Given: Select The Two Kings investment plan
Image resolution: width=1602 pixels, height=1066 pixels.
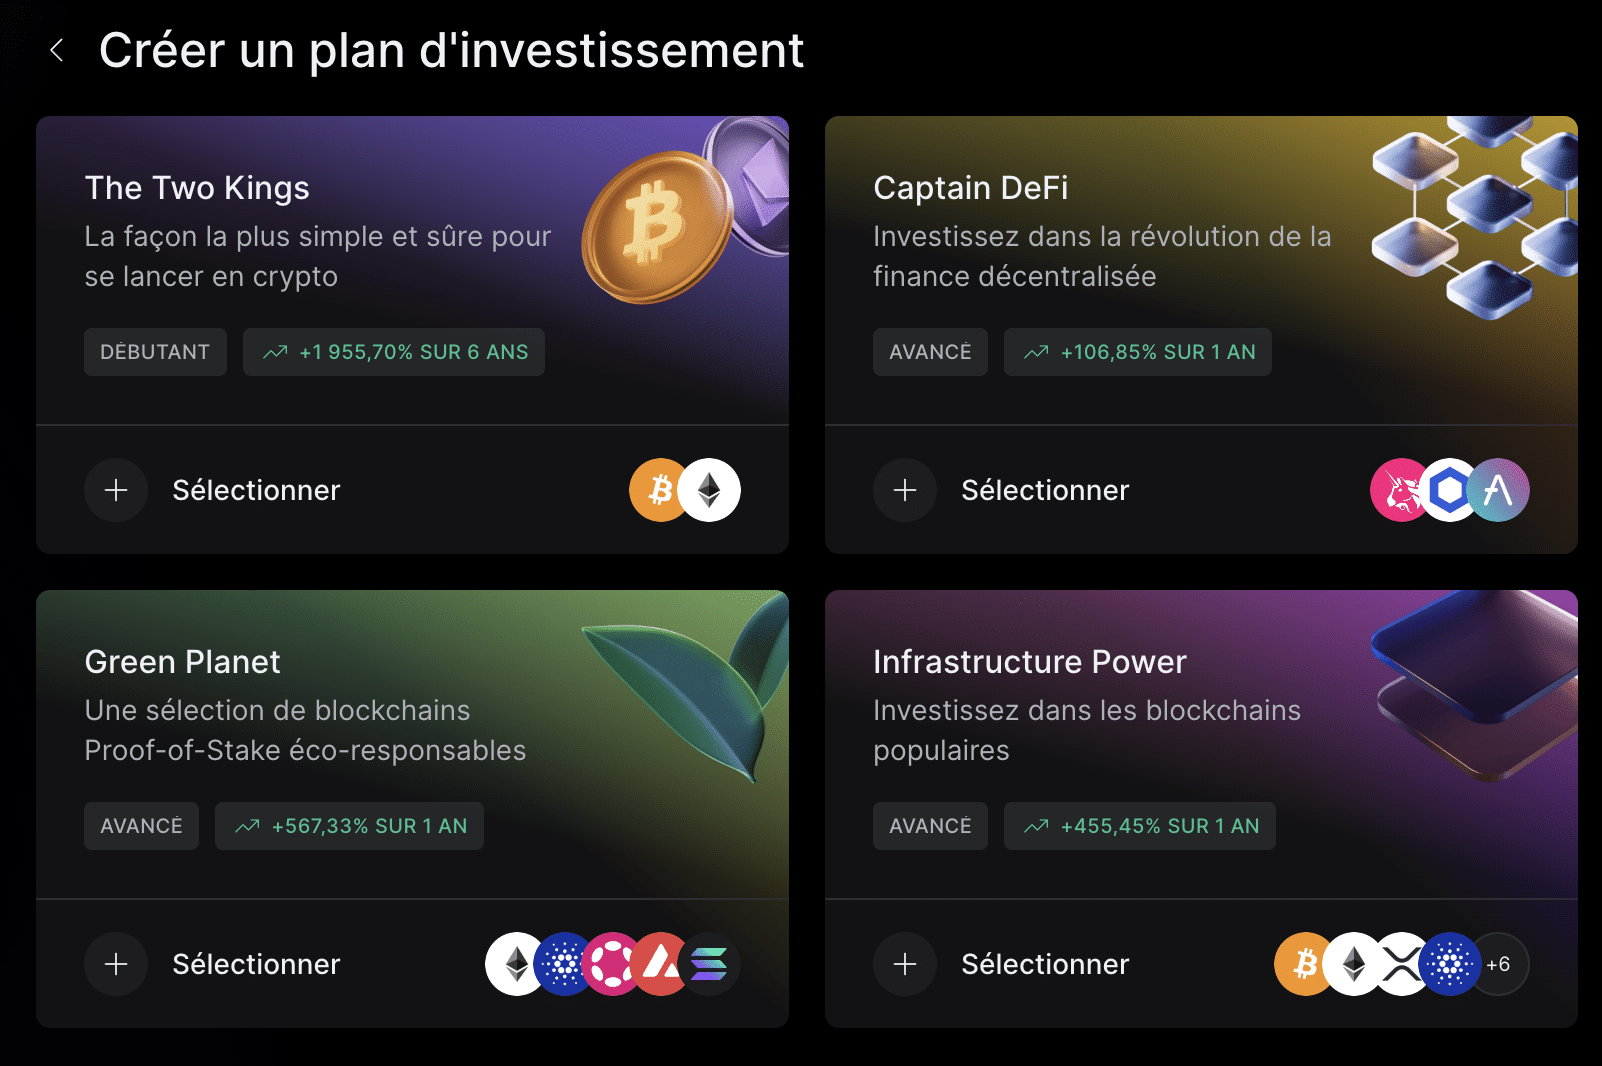Looking at the screenshot, I should pyautogui.click(x=256, y=490).
